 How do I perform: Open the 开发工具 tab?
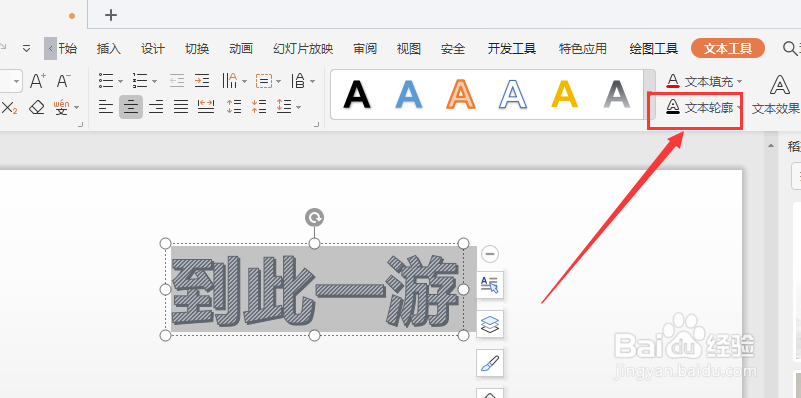tap(511, 49)
